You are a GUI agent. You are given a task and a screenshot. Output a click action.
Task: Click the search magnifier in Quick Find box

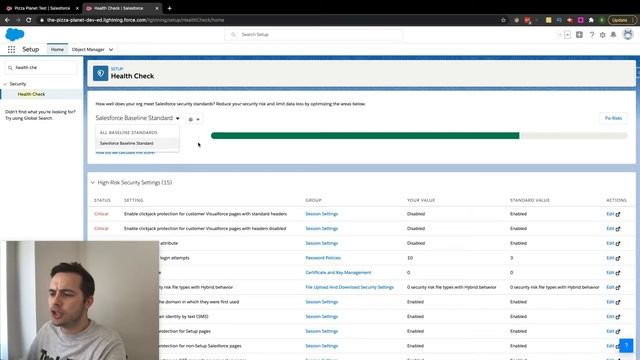10,68
